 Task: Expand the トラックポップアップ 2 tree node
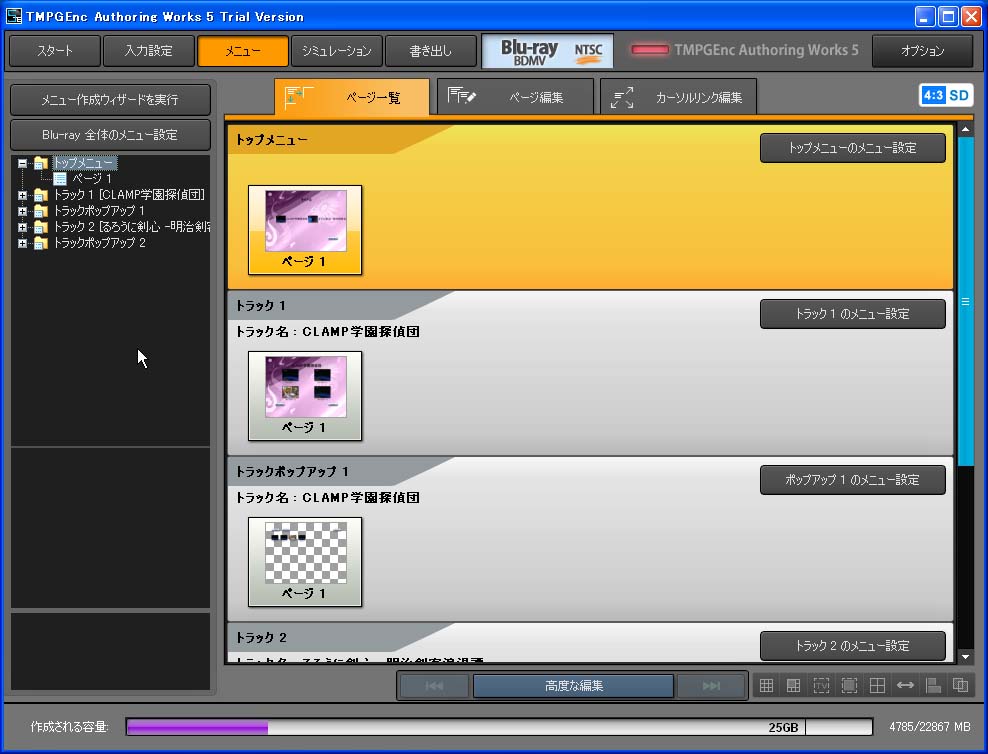[23, 243]
